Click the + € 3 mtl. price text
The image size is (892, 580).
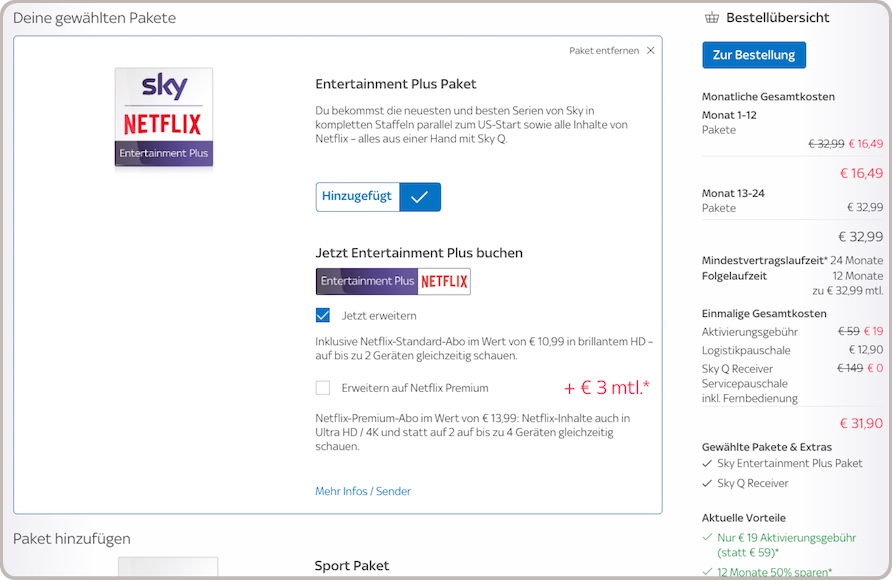point(606,388)
